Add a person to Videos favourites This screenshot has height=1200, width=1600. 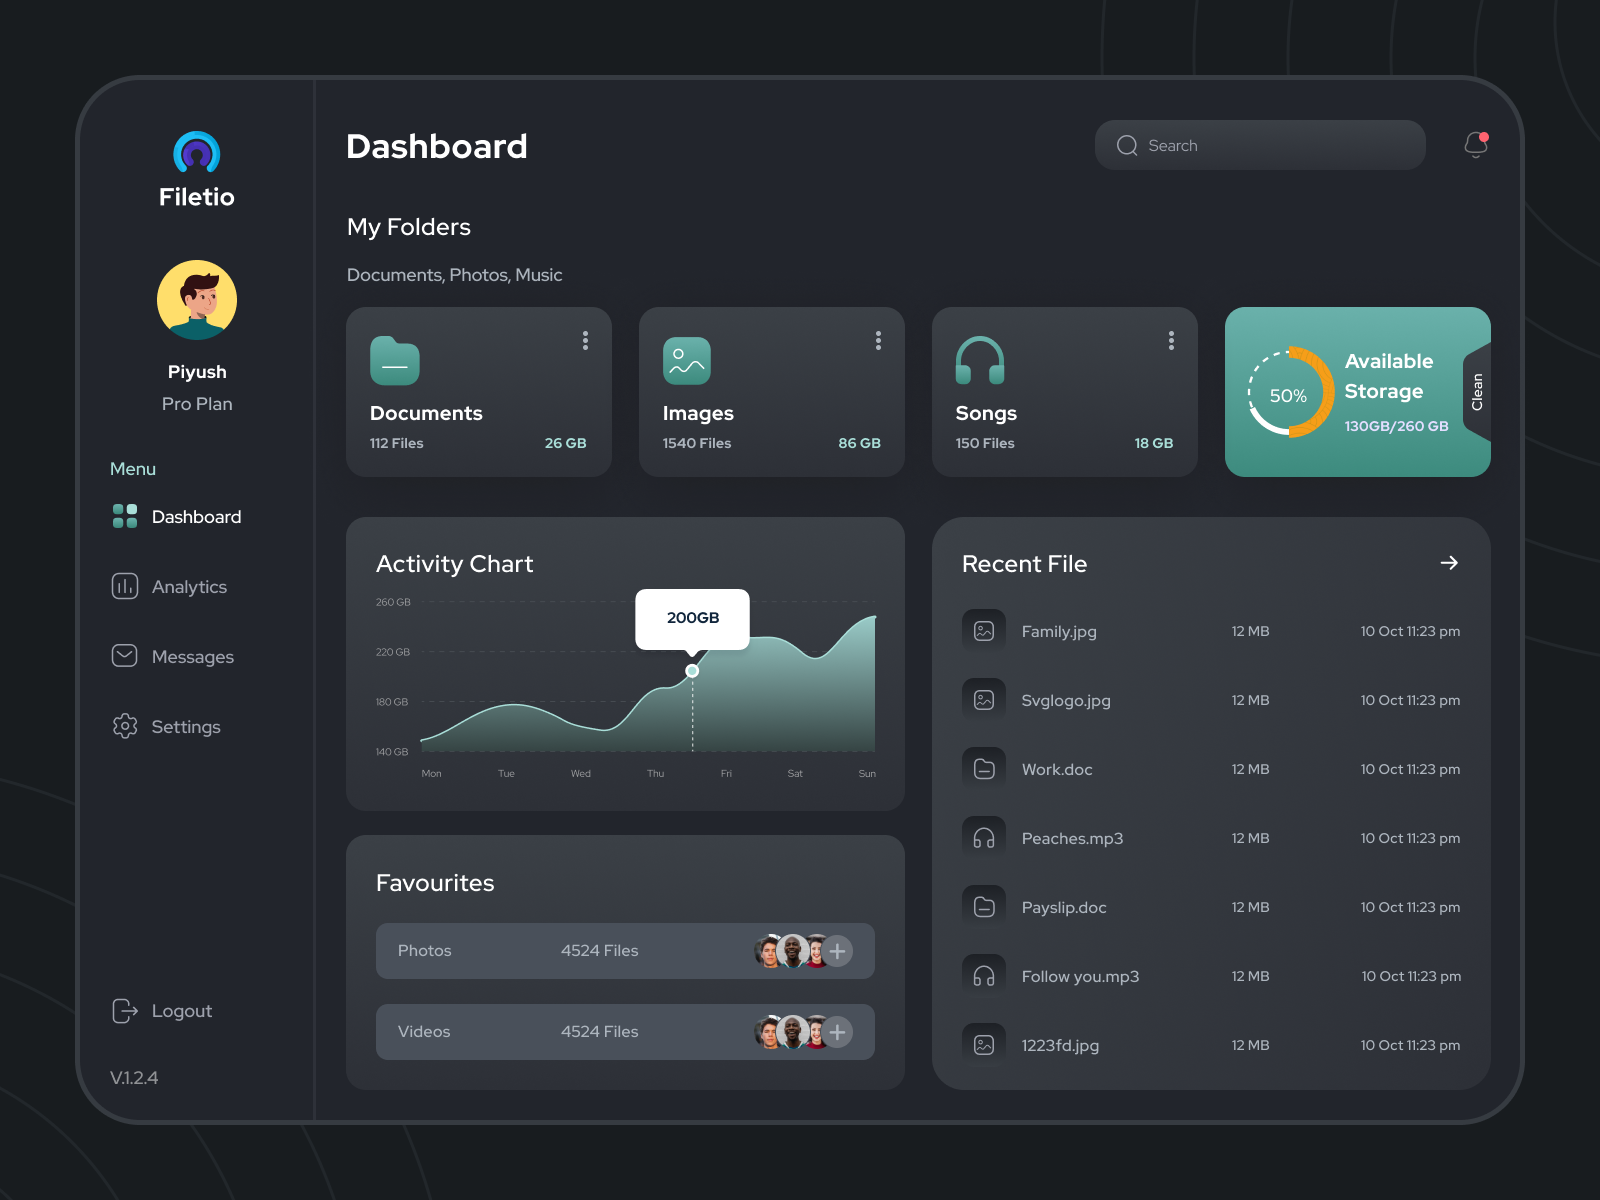click(838, 1032)
